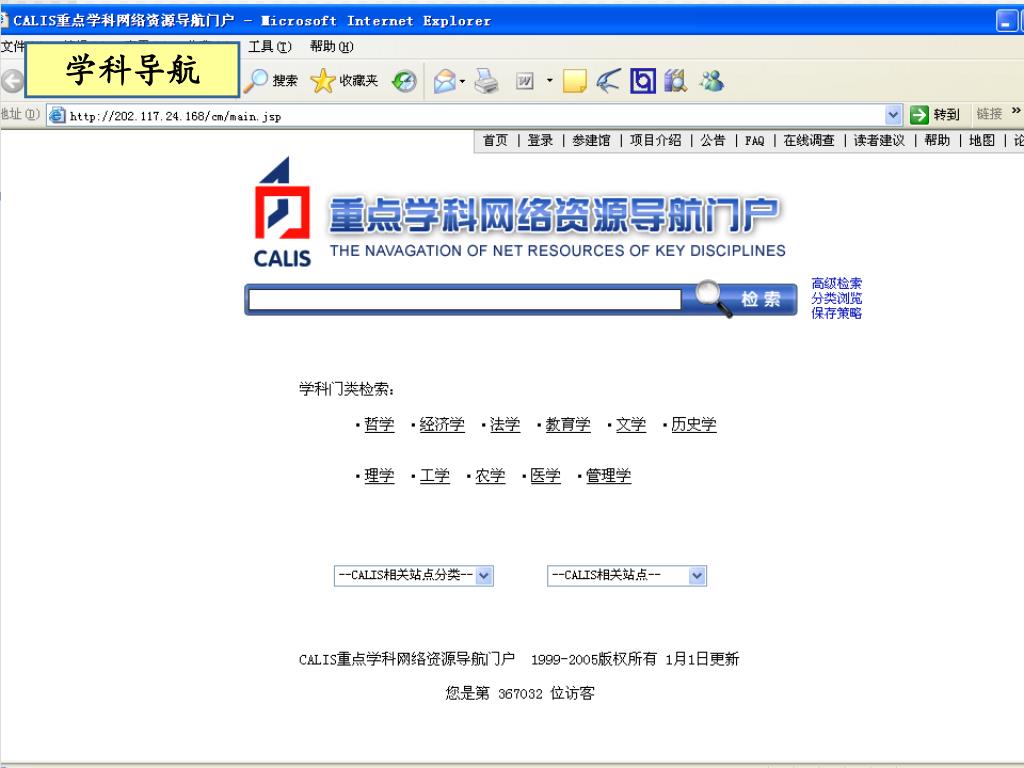
Task: Open the address bar dropdown arrow
Action: pos(893,116)
